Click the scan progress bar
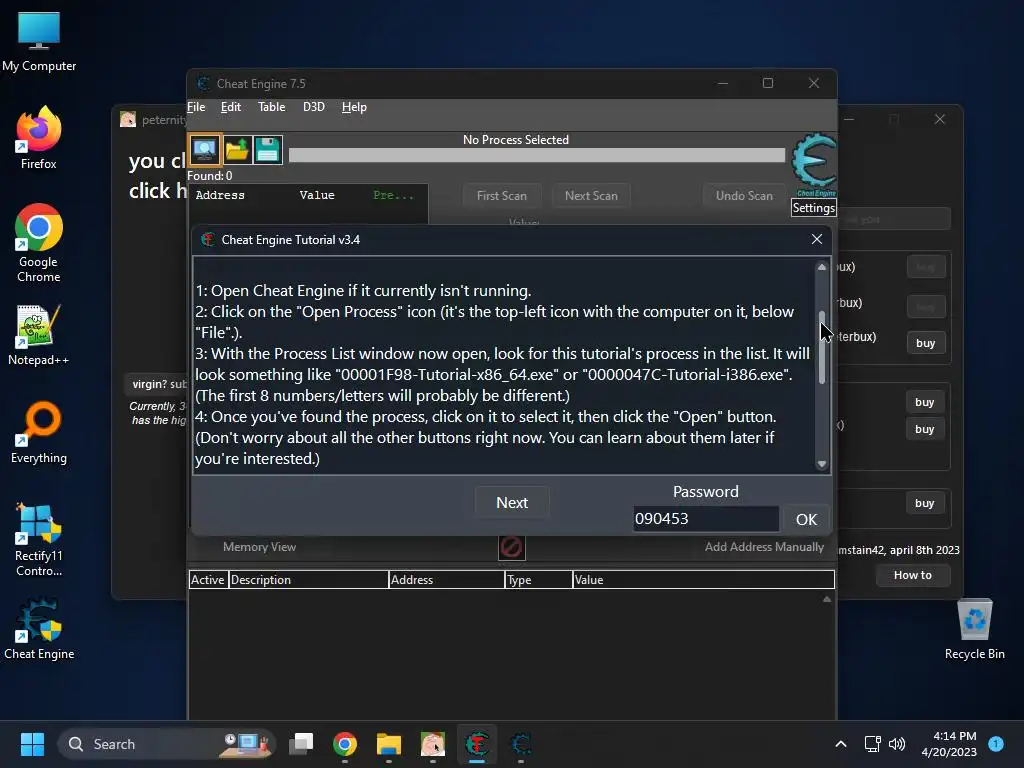Screen dimensions: 1024x768 (x=537, y=155)
